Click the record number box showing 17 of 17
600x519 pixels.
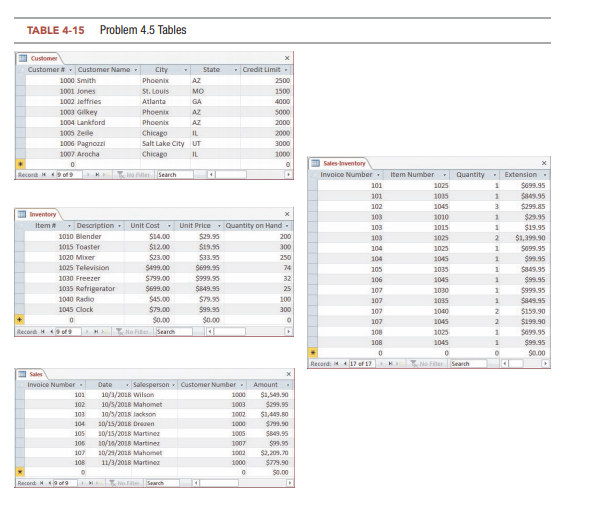click(362, 364)
